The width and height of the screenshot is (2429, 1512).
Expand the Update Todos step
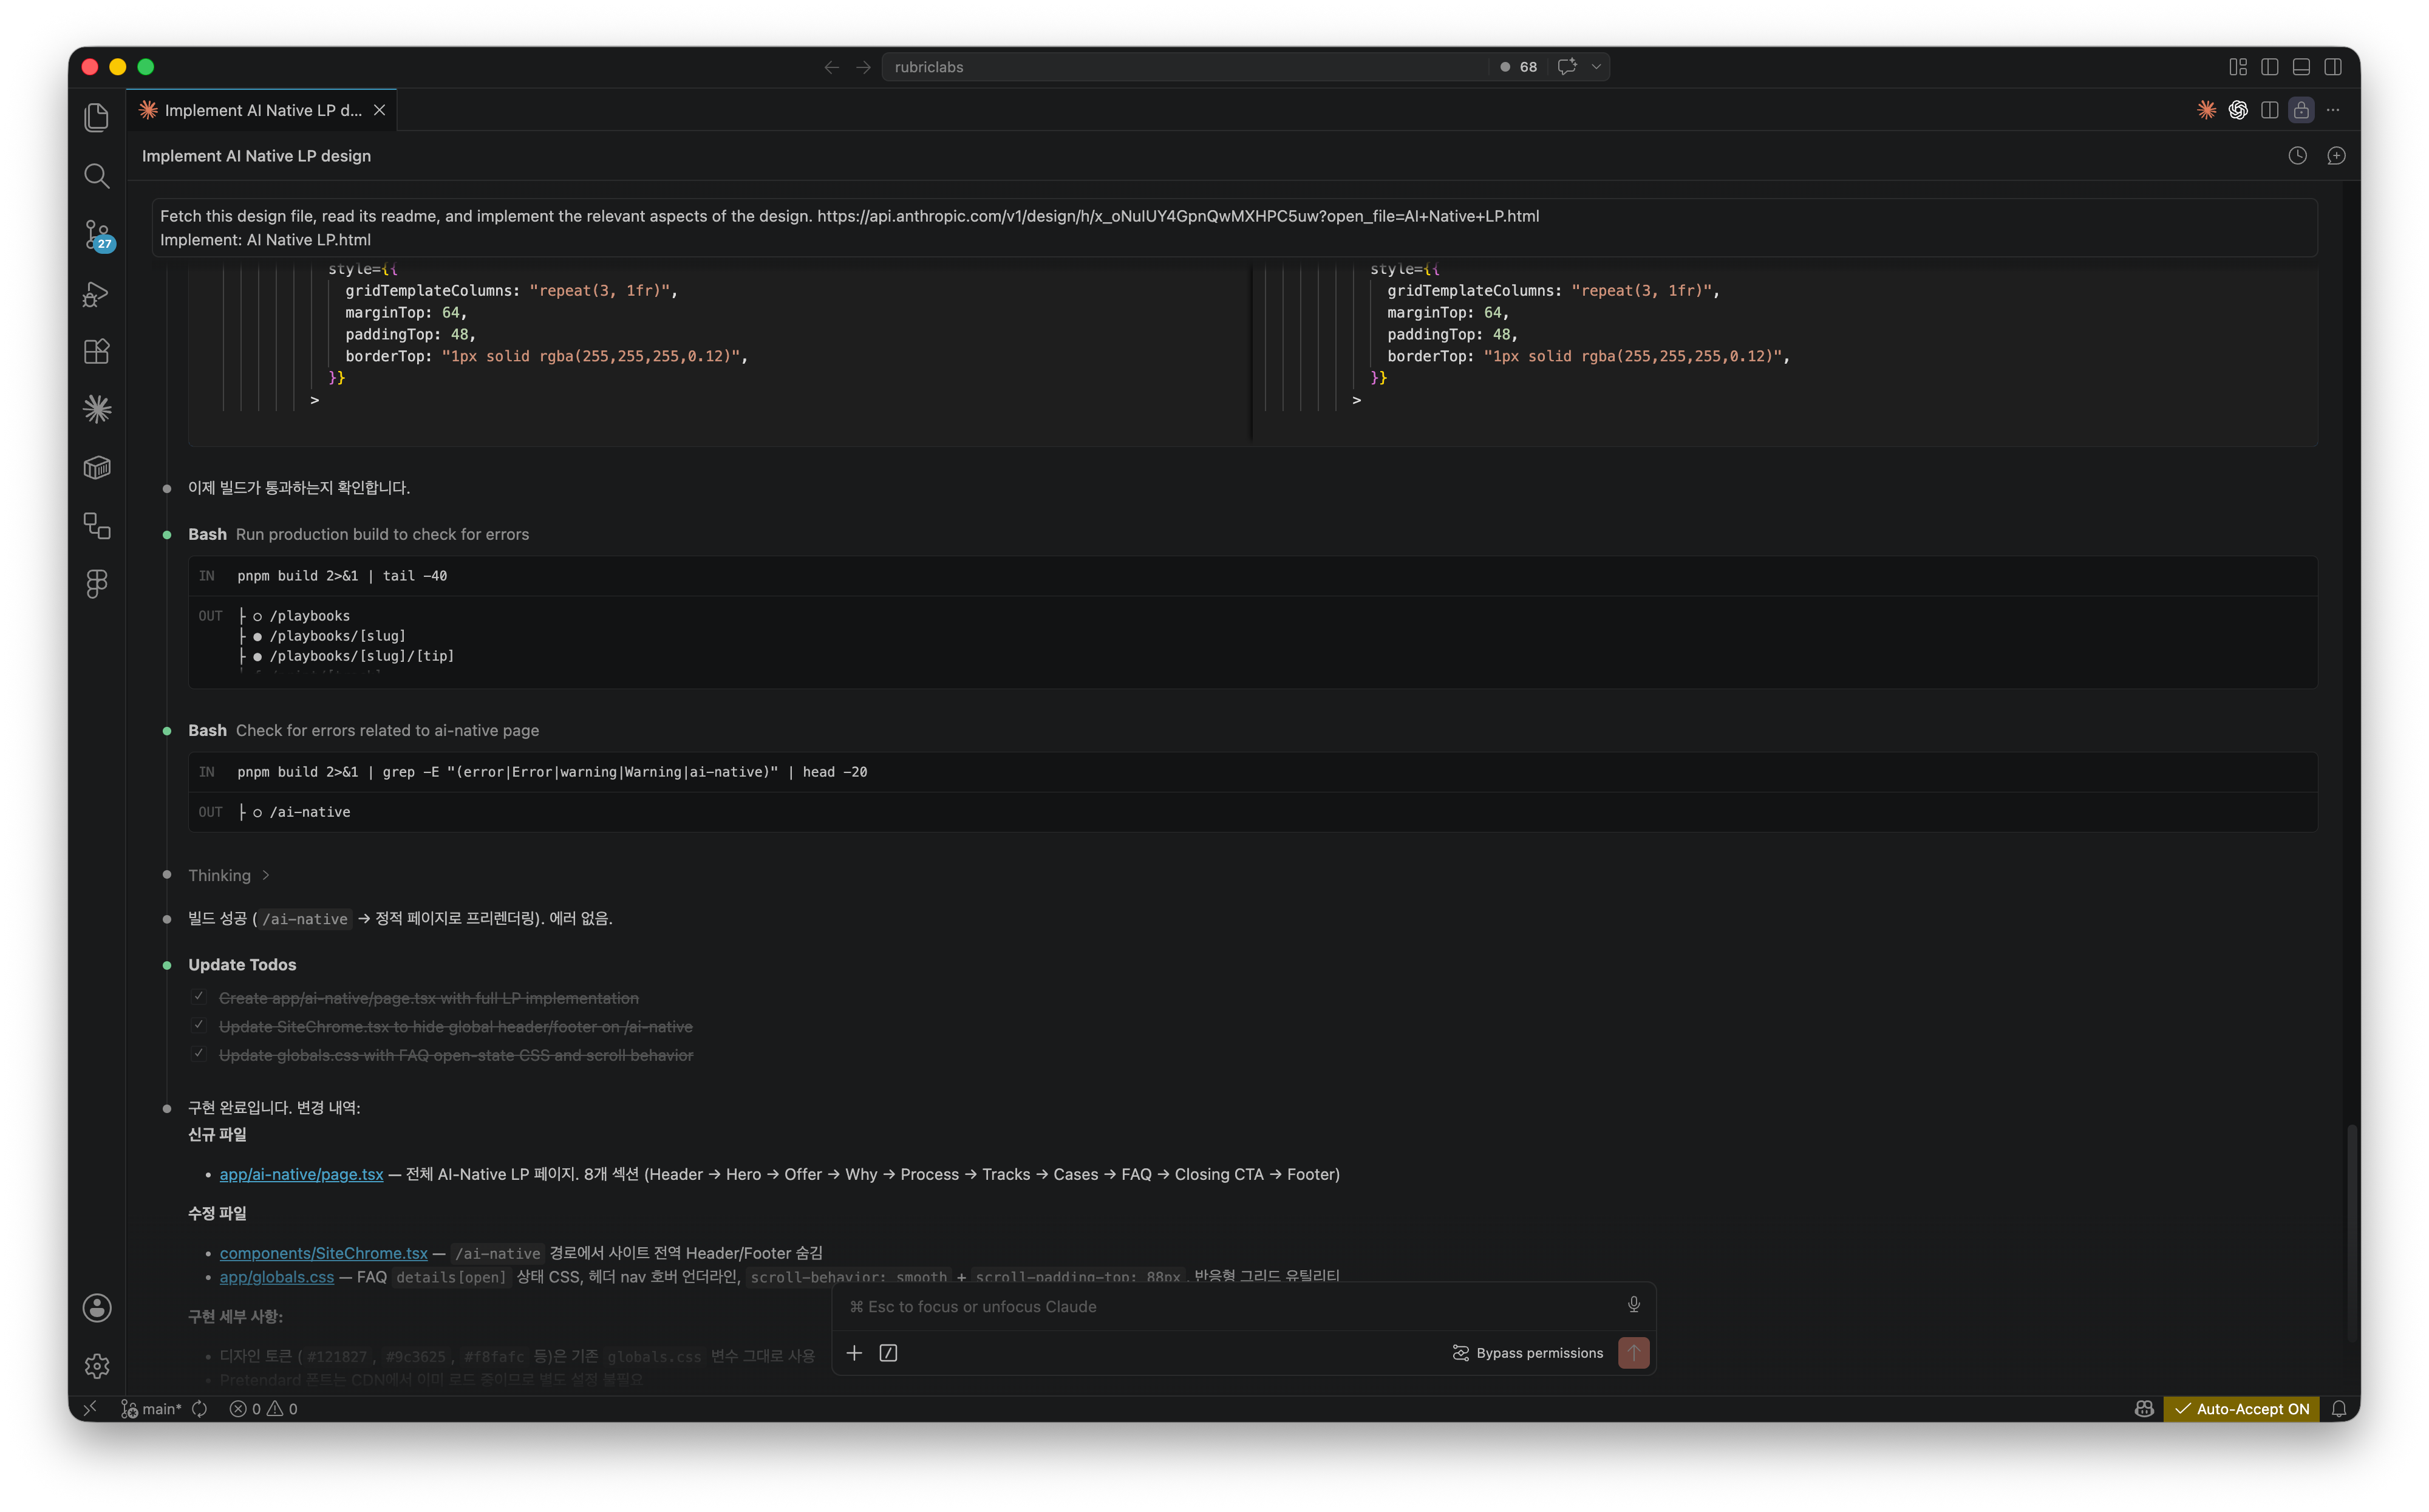[x=242, y=965]
